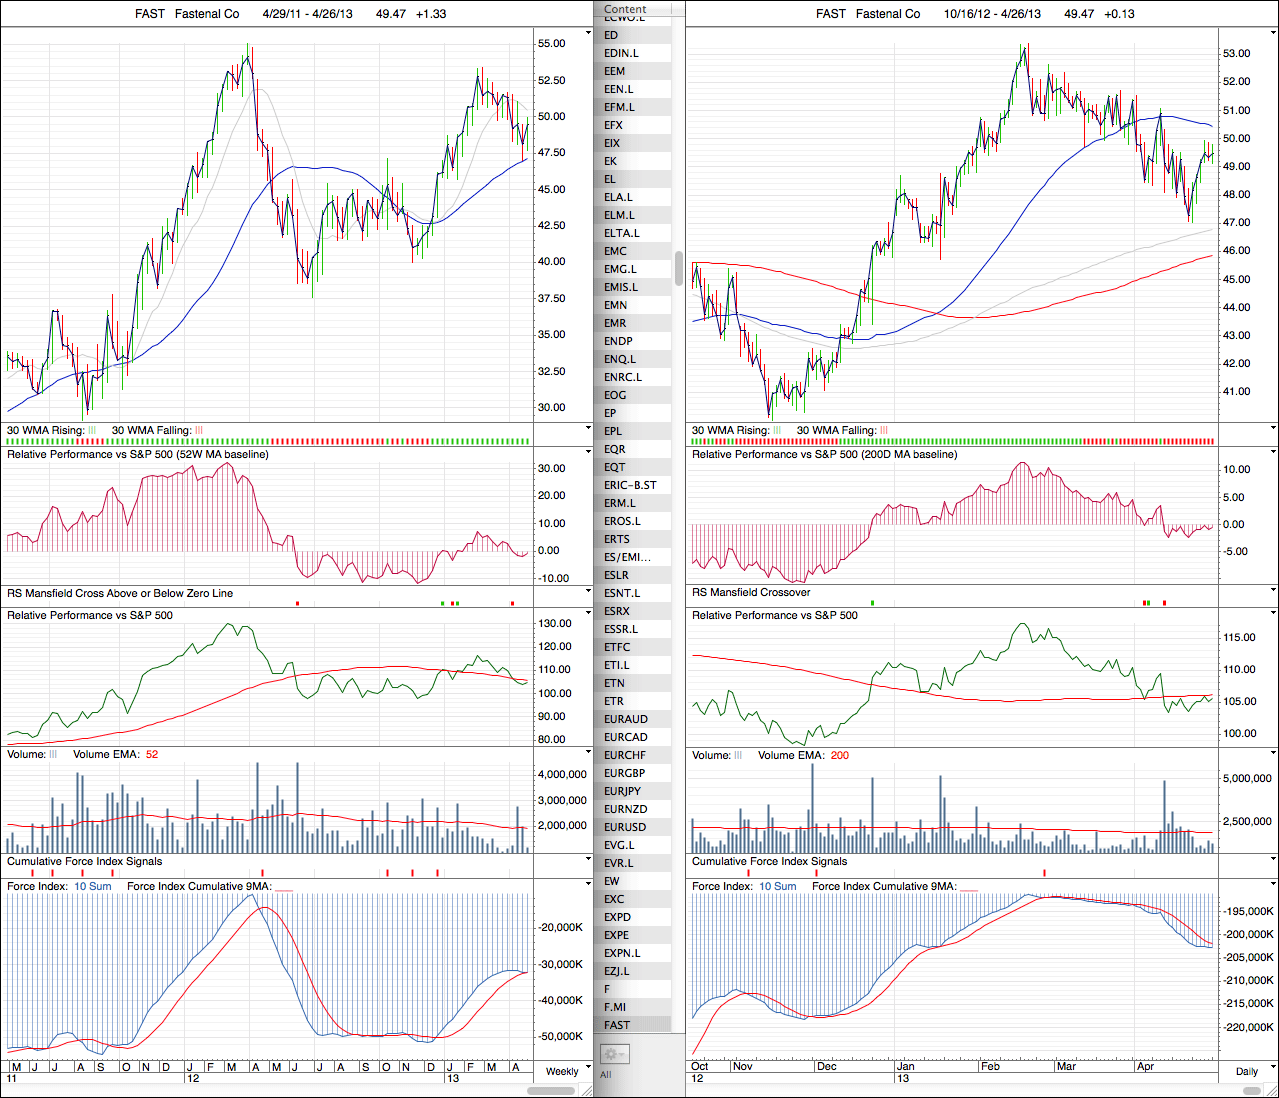This screenshot has width=1279, height=1098.
Task: Open the gear menu below the symbol list
Action: point(613,1054)
